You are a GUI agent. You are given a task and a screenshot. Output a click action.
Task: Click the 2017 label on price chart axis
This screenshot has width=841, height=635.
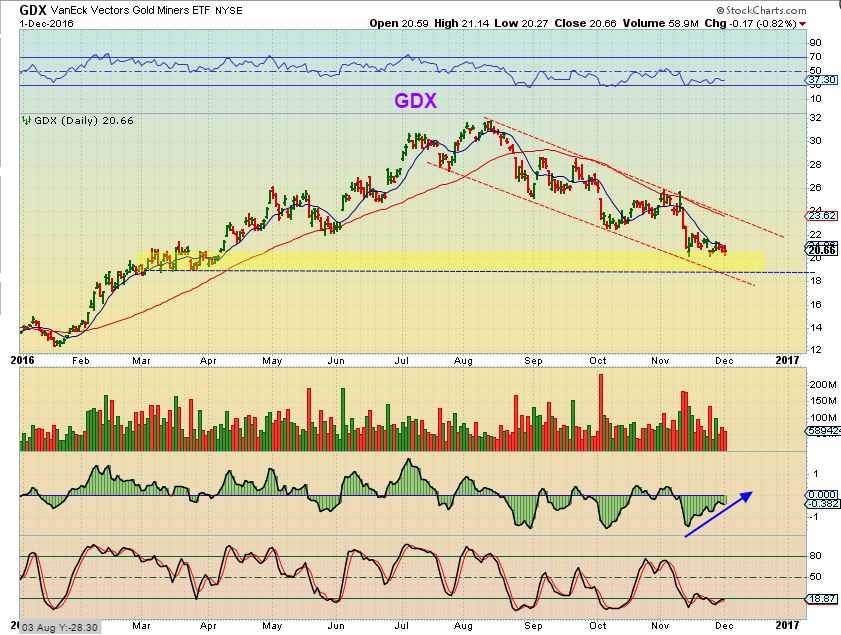(x=787, y=360)
